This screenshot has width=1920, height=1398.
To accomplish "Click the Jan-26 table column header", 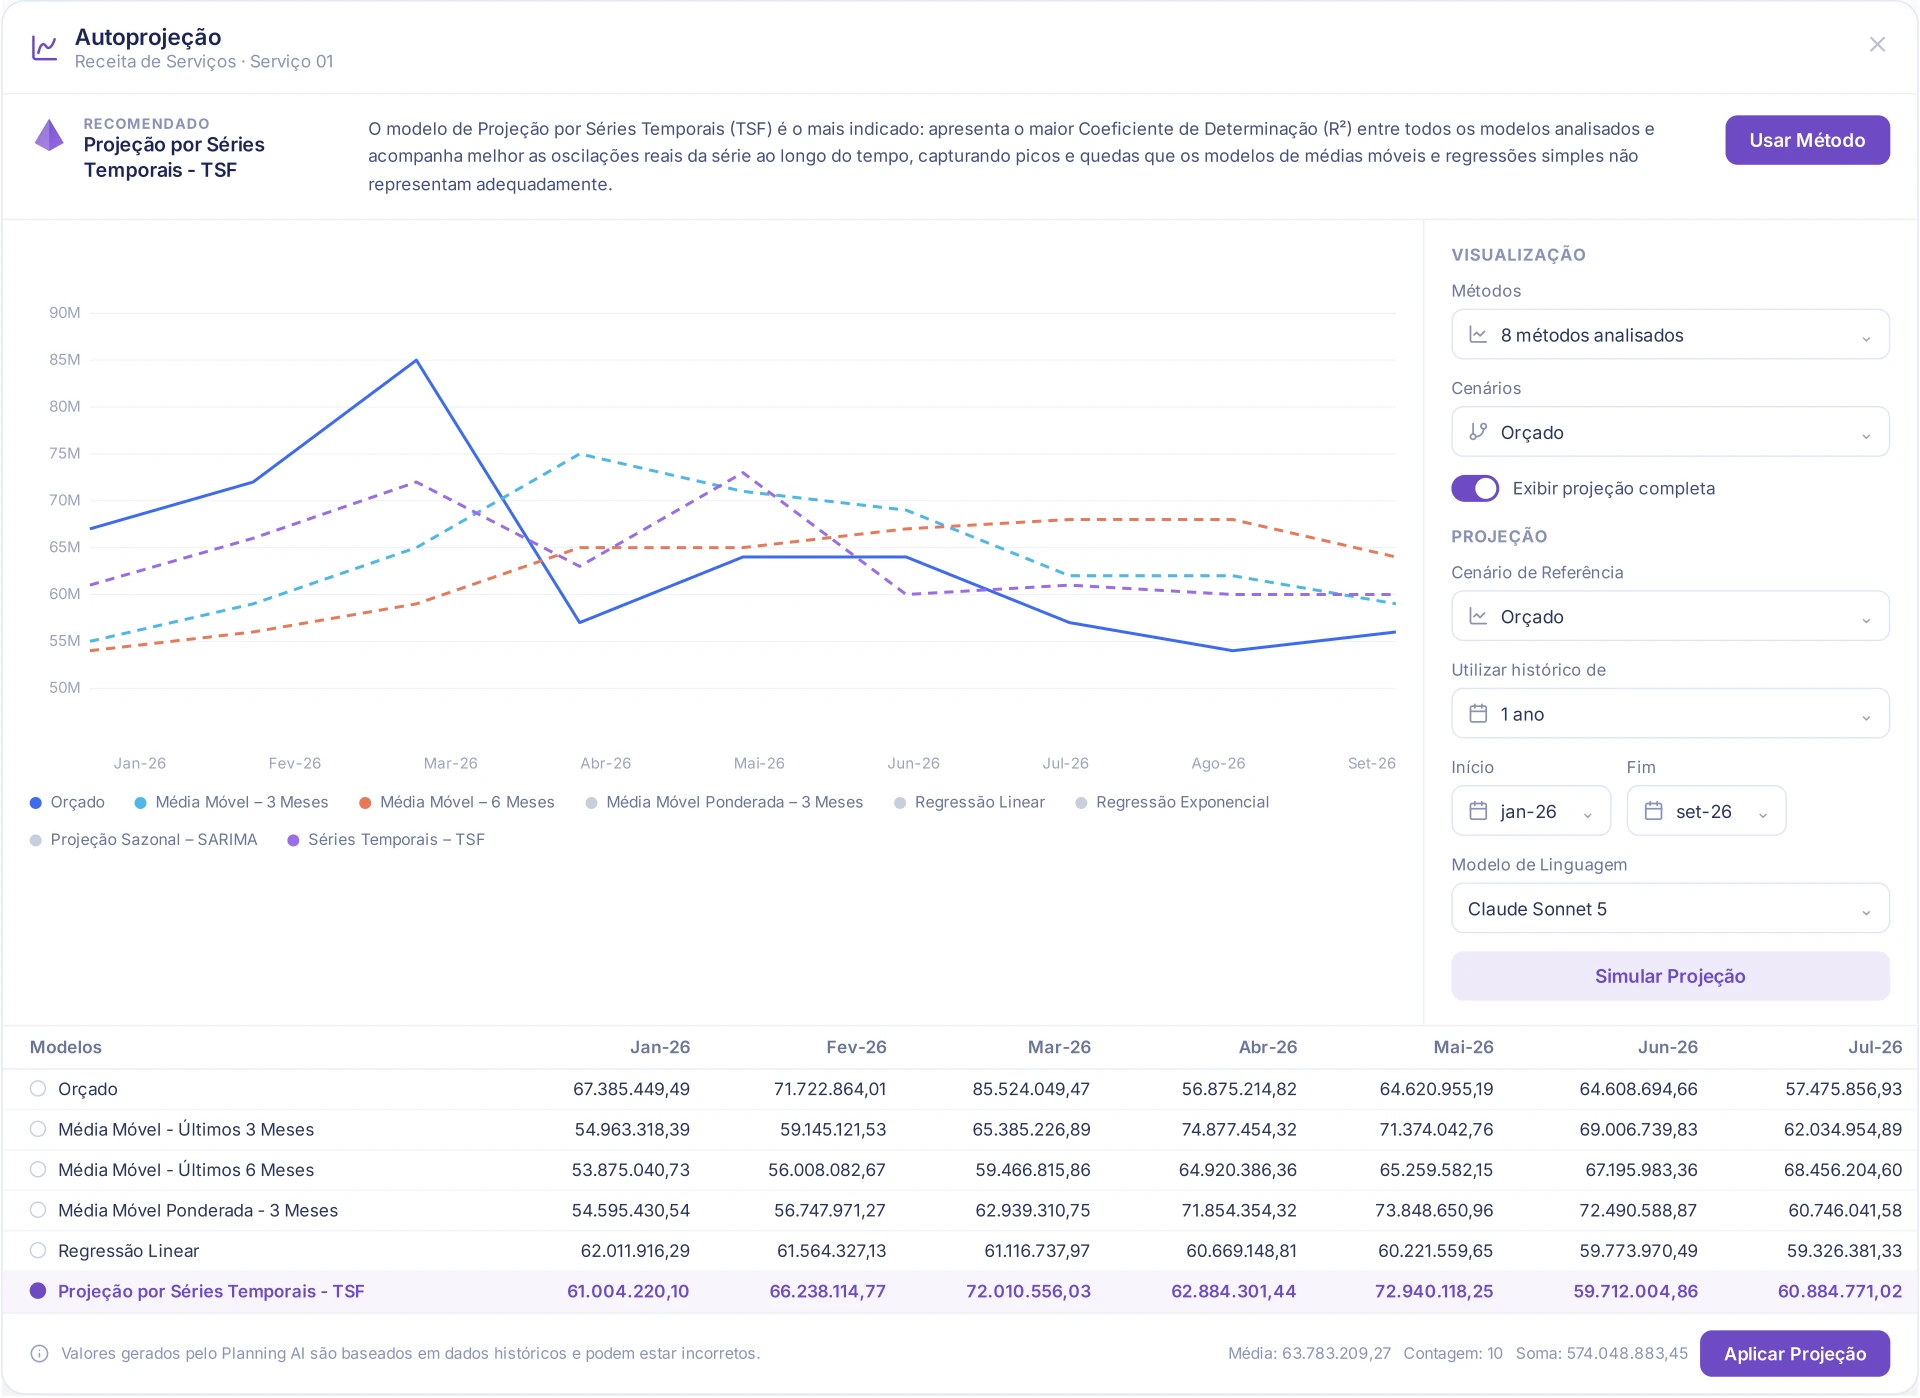I will coord(660,1047).
